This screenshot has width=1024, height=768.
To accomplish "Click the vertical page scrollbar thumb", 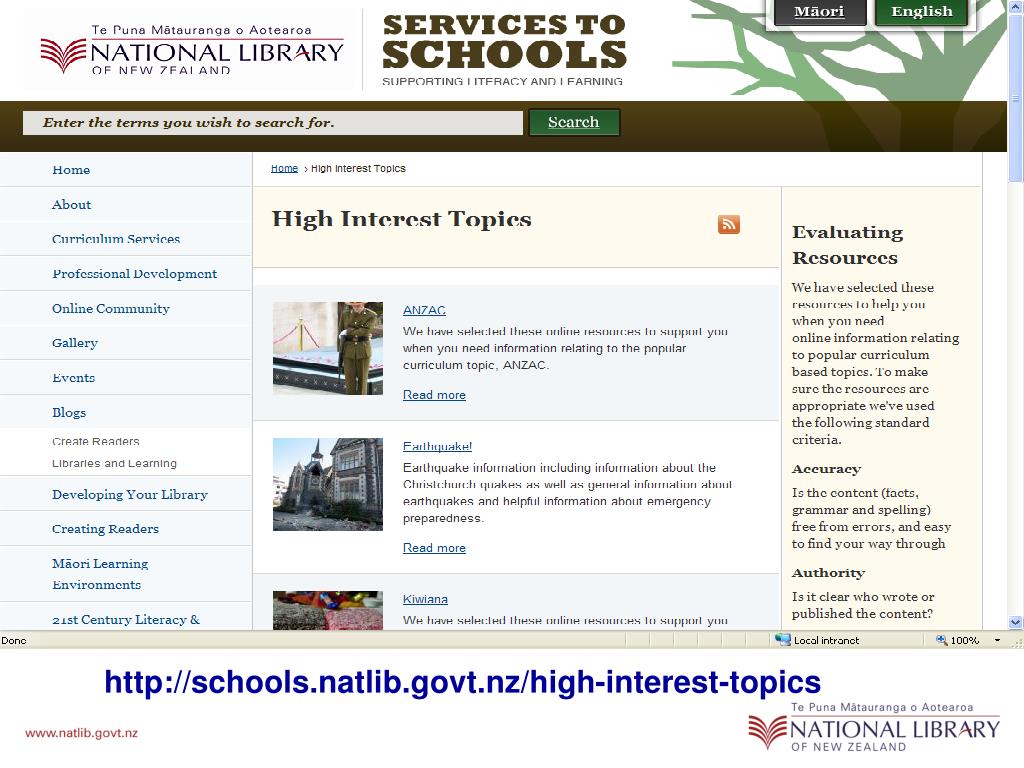I will pos(1015,98).
